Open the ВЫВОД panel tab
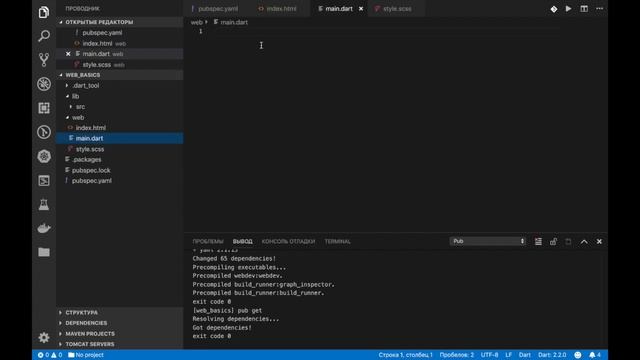The height and width of the screenshot is (360, 640). (242, 242)
